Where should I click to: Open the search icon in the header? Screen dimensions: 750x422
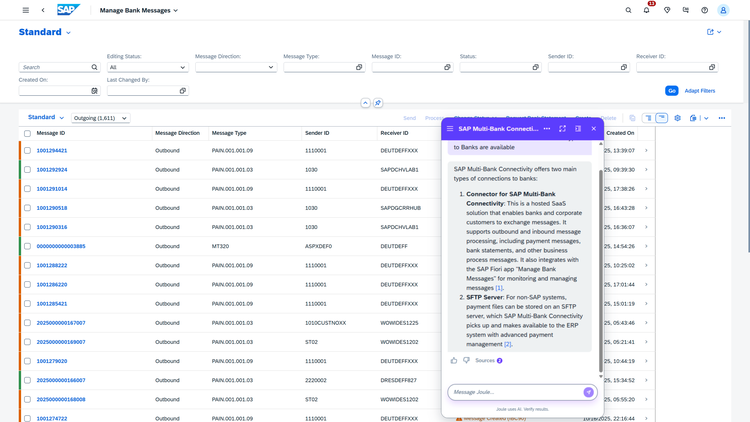[x=628, y=10]
